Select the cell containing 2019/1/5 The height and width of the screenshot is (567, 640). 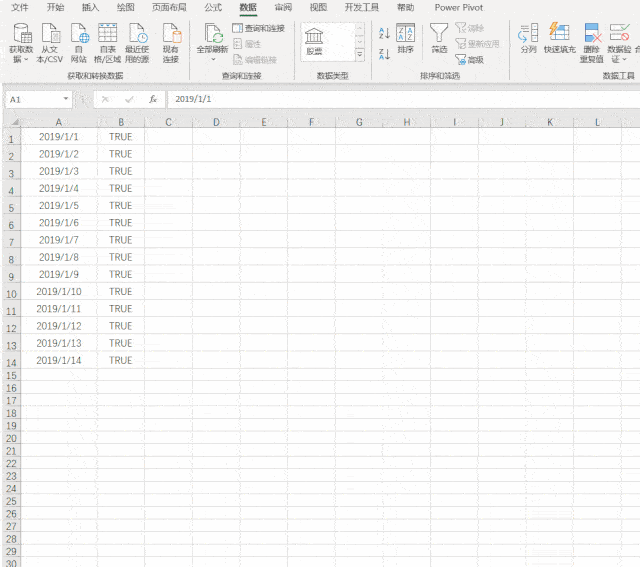pos(59,205)
